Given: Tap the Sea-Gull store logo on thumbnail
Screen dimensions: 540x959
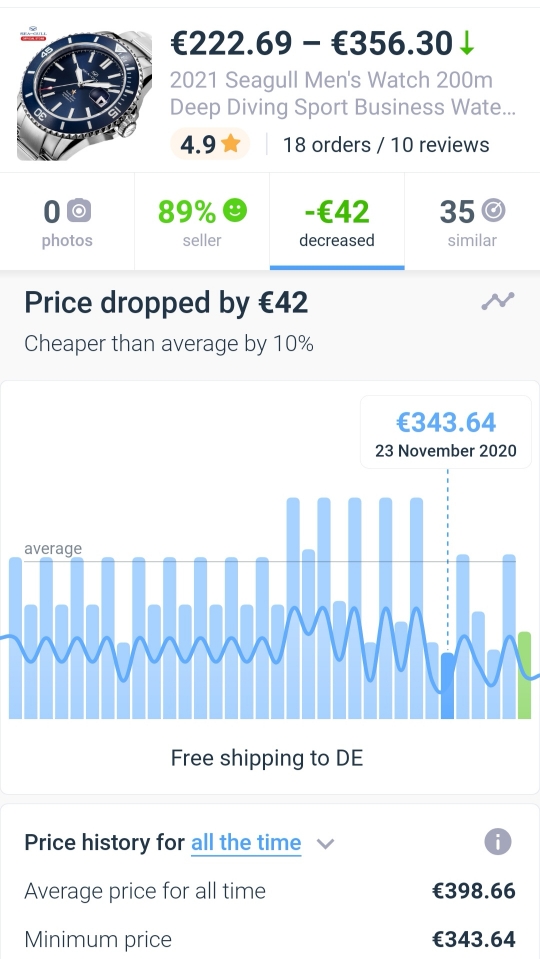Looking at the screenshot, I should pos(30,33).
